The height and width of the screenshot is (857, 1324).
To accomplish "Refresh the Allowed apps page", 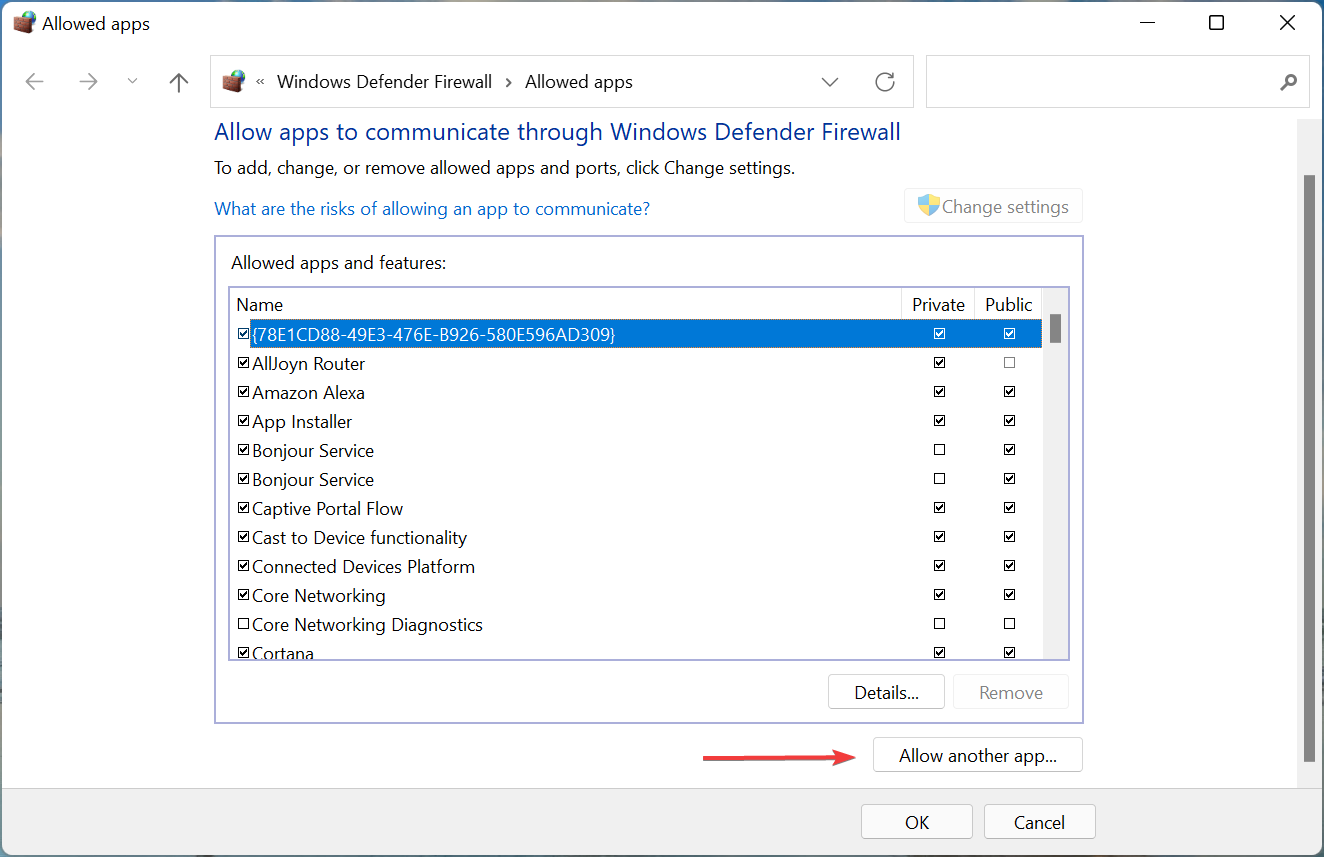I will 885,82.
